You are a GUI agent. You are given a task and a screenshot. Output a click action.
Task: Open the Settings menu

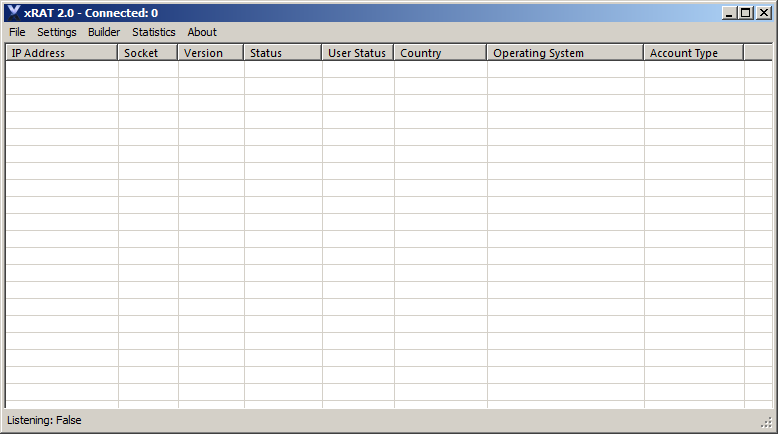point(56,32)
